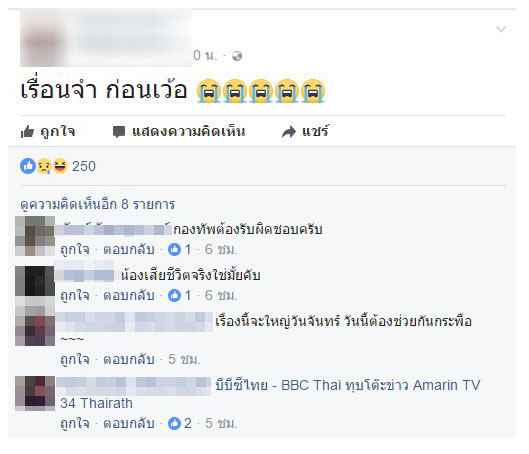The height and width of the screenshot is (454, 529).
Task: Click the avatar of the first commenter
Action: [x=35, y=236]
